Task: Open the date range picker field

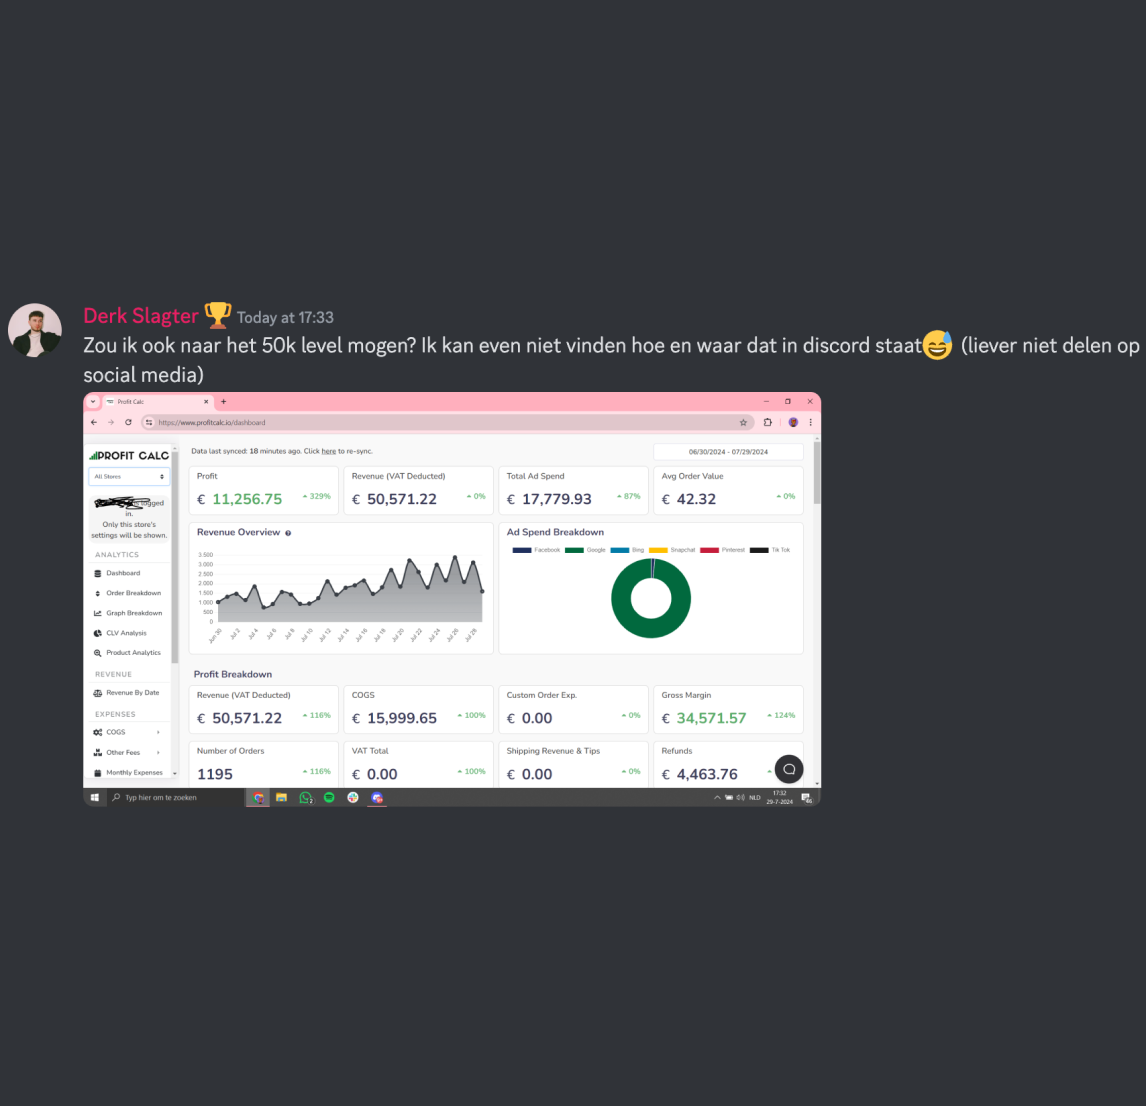Action: [x=728, y=452]
